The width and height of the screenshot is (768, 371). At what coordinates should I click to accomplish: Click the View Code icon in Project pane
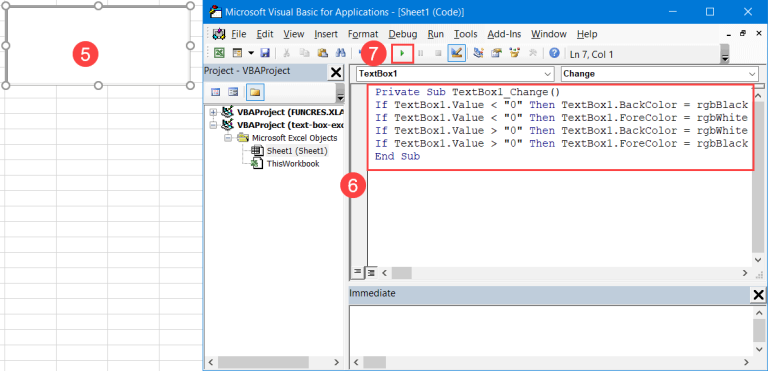click(216, 92)
